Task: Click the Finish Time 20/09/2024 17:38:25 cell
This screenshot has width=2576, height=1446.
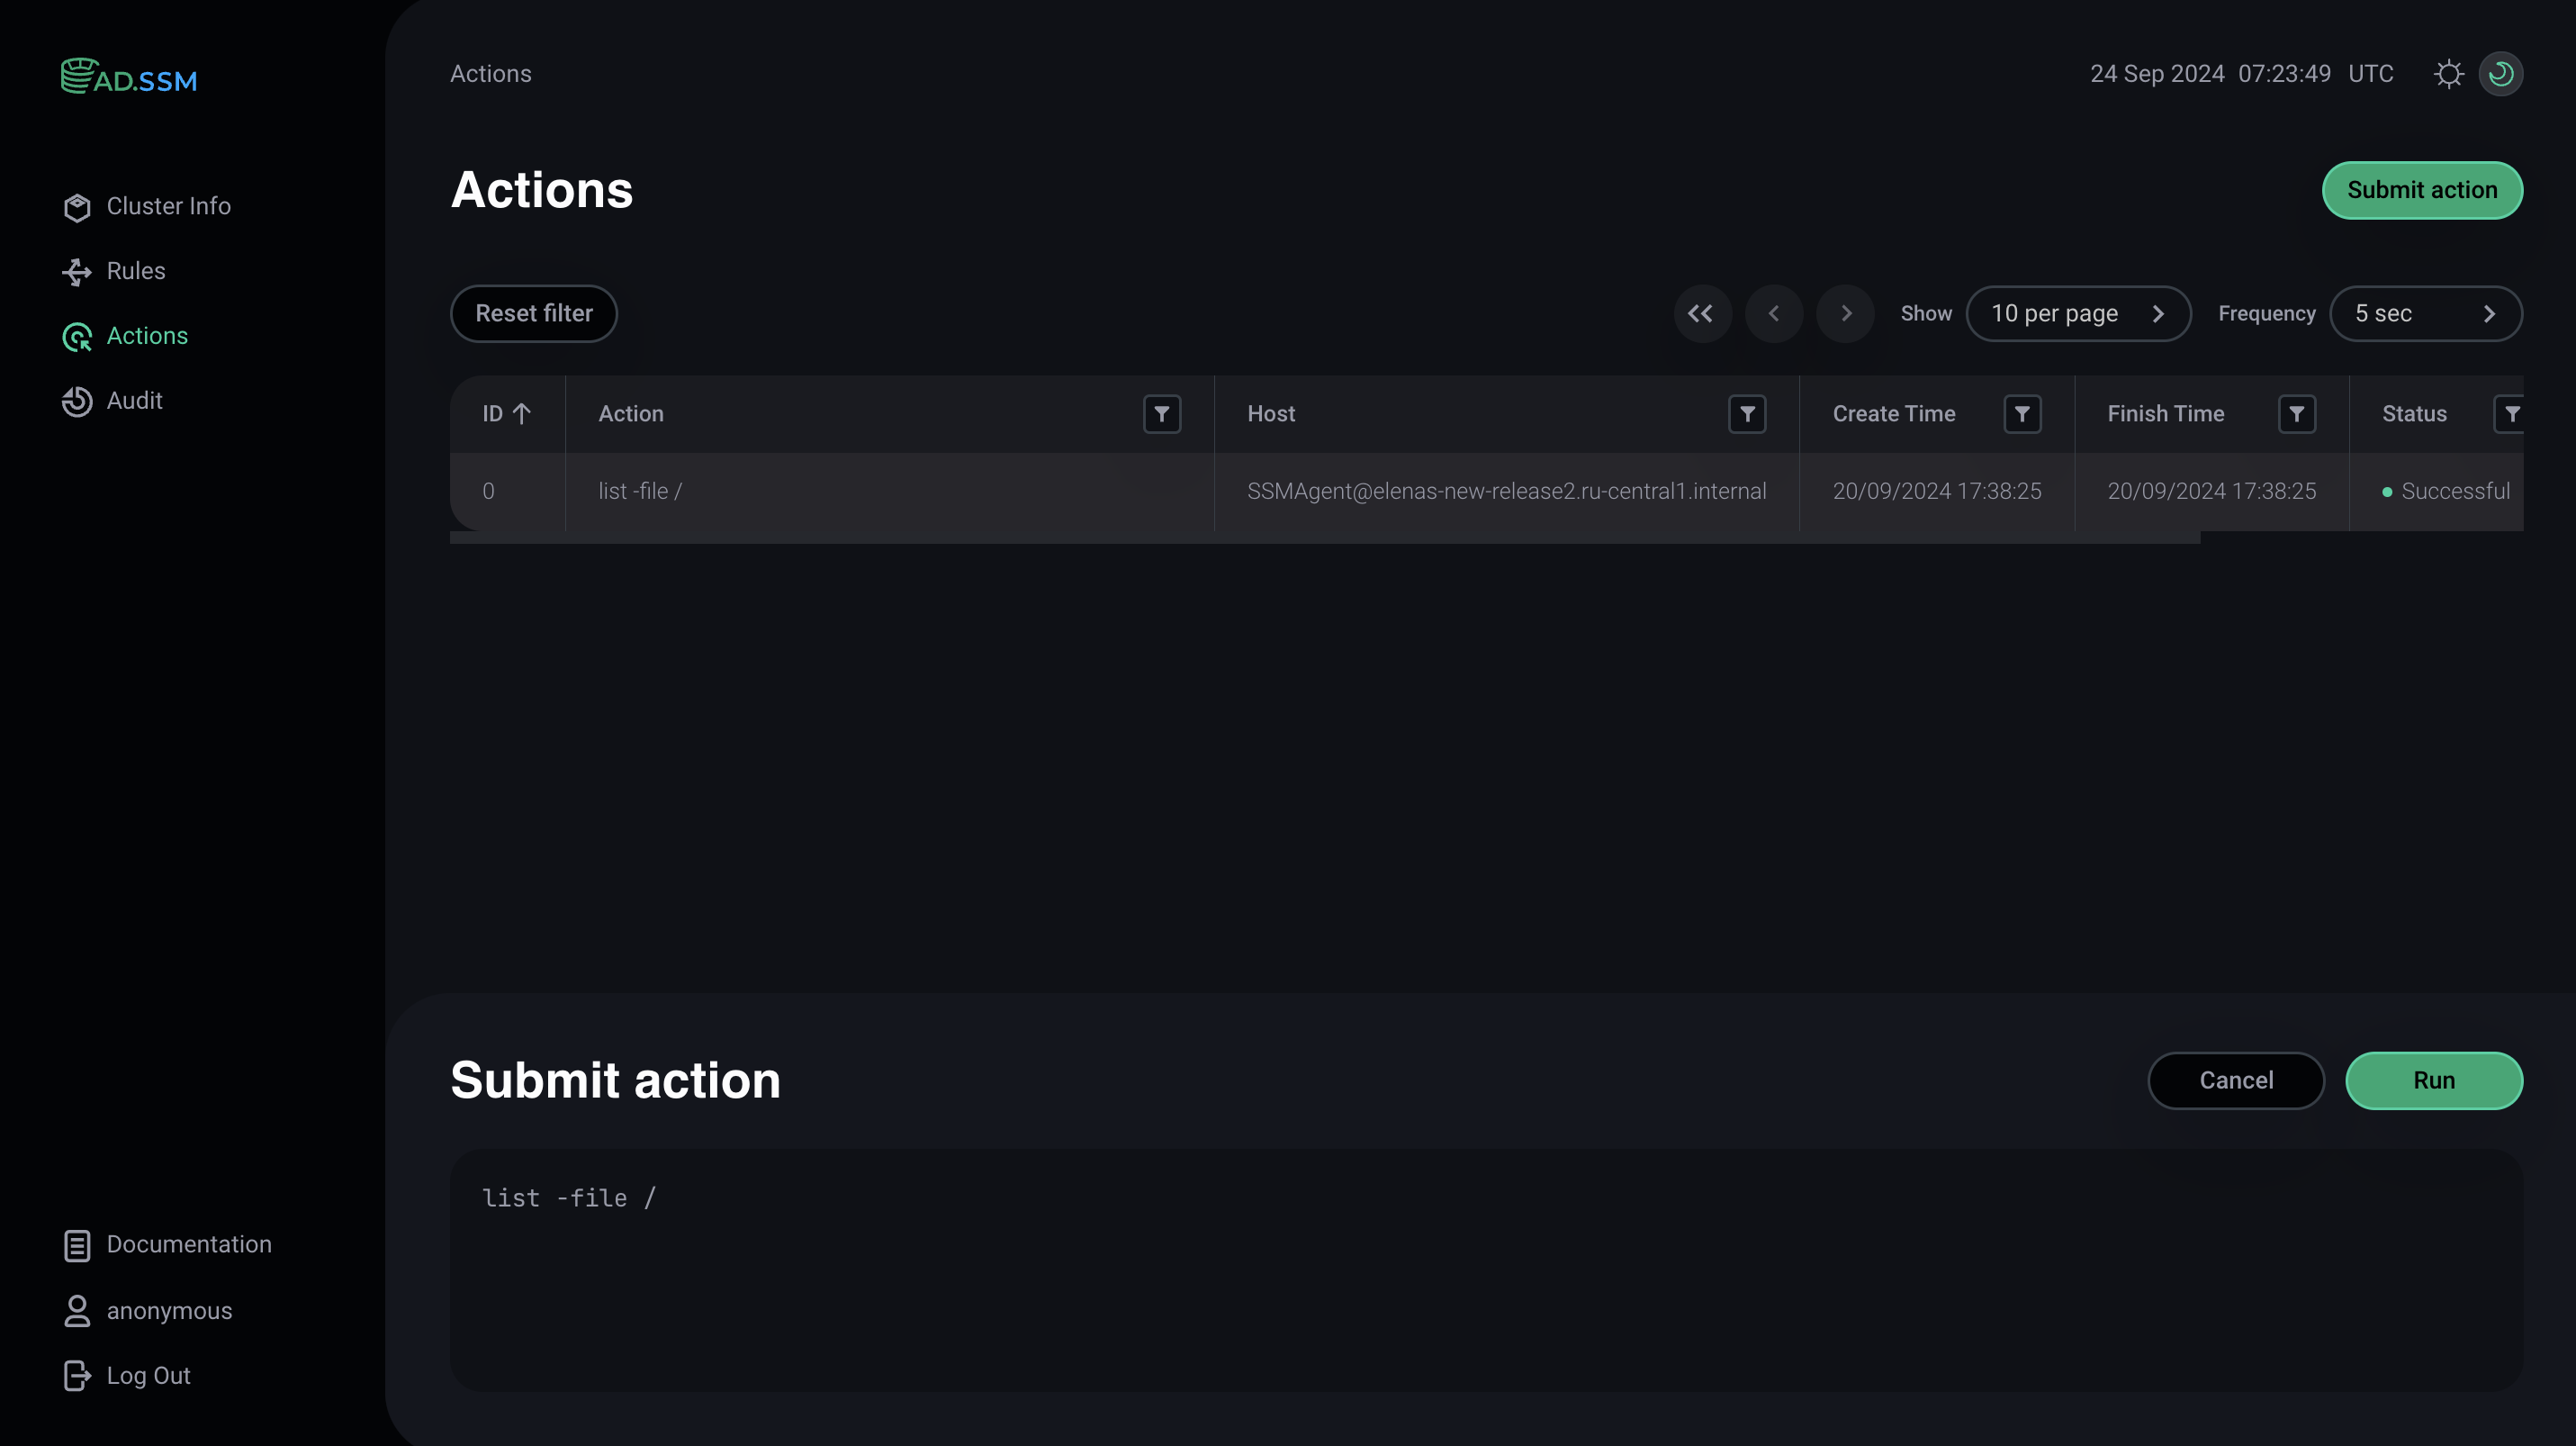Action: [x=2211, y=491]
